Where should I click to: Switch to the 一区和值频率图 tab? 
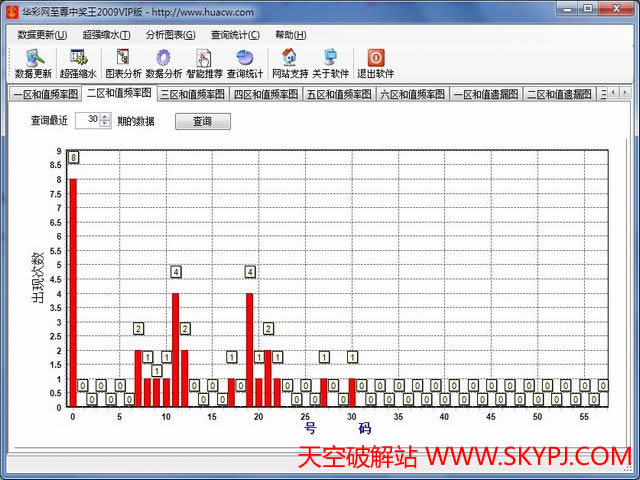pyautogui.click(x=45, y=95)
